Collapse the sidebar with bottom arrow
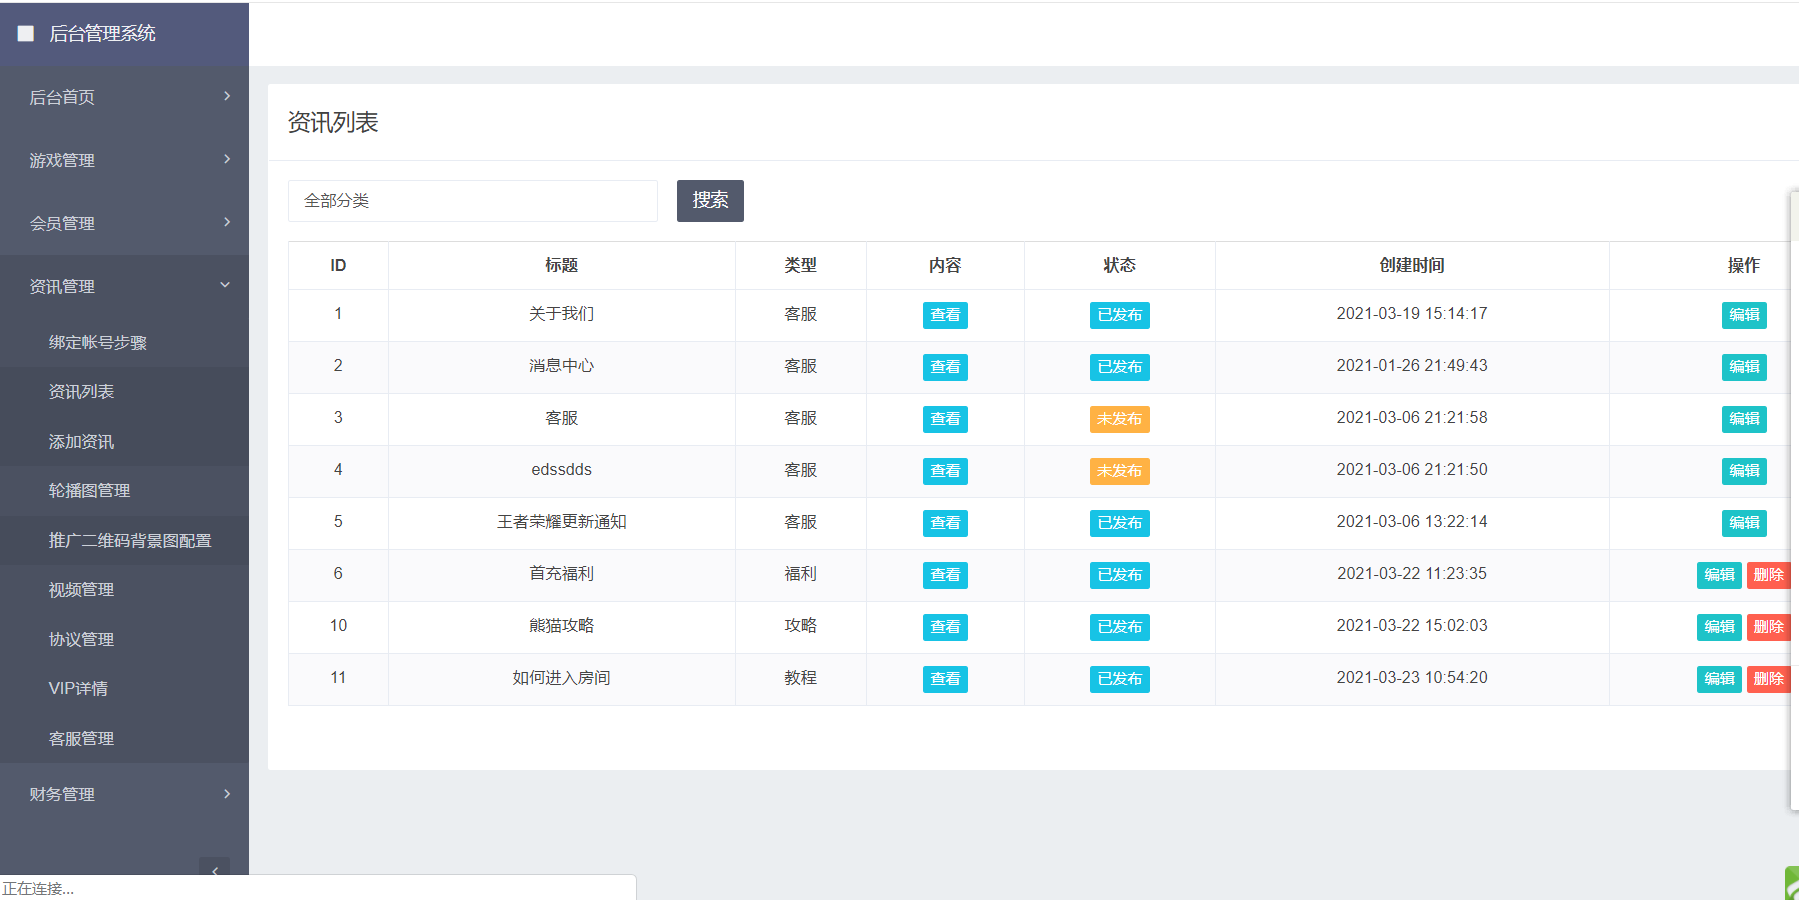This screenshot has height=900, width=1799. (214, 869)
